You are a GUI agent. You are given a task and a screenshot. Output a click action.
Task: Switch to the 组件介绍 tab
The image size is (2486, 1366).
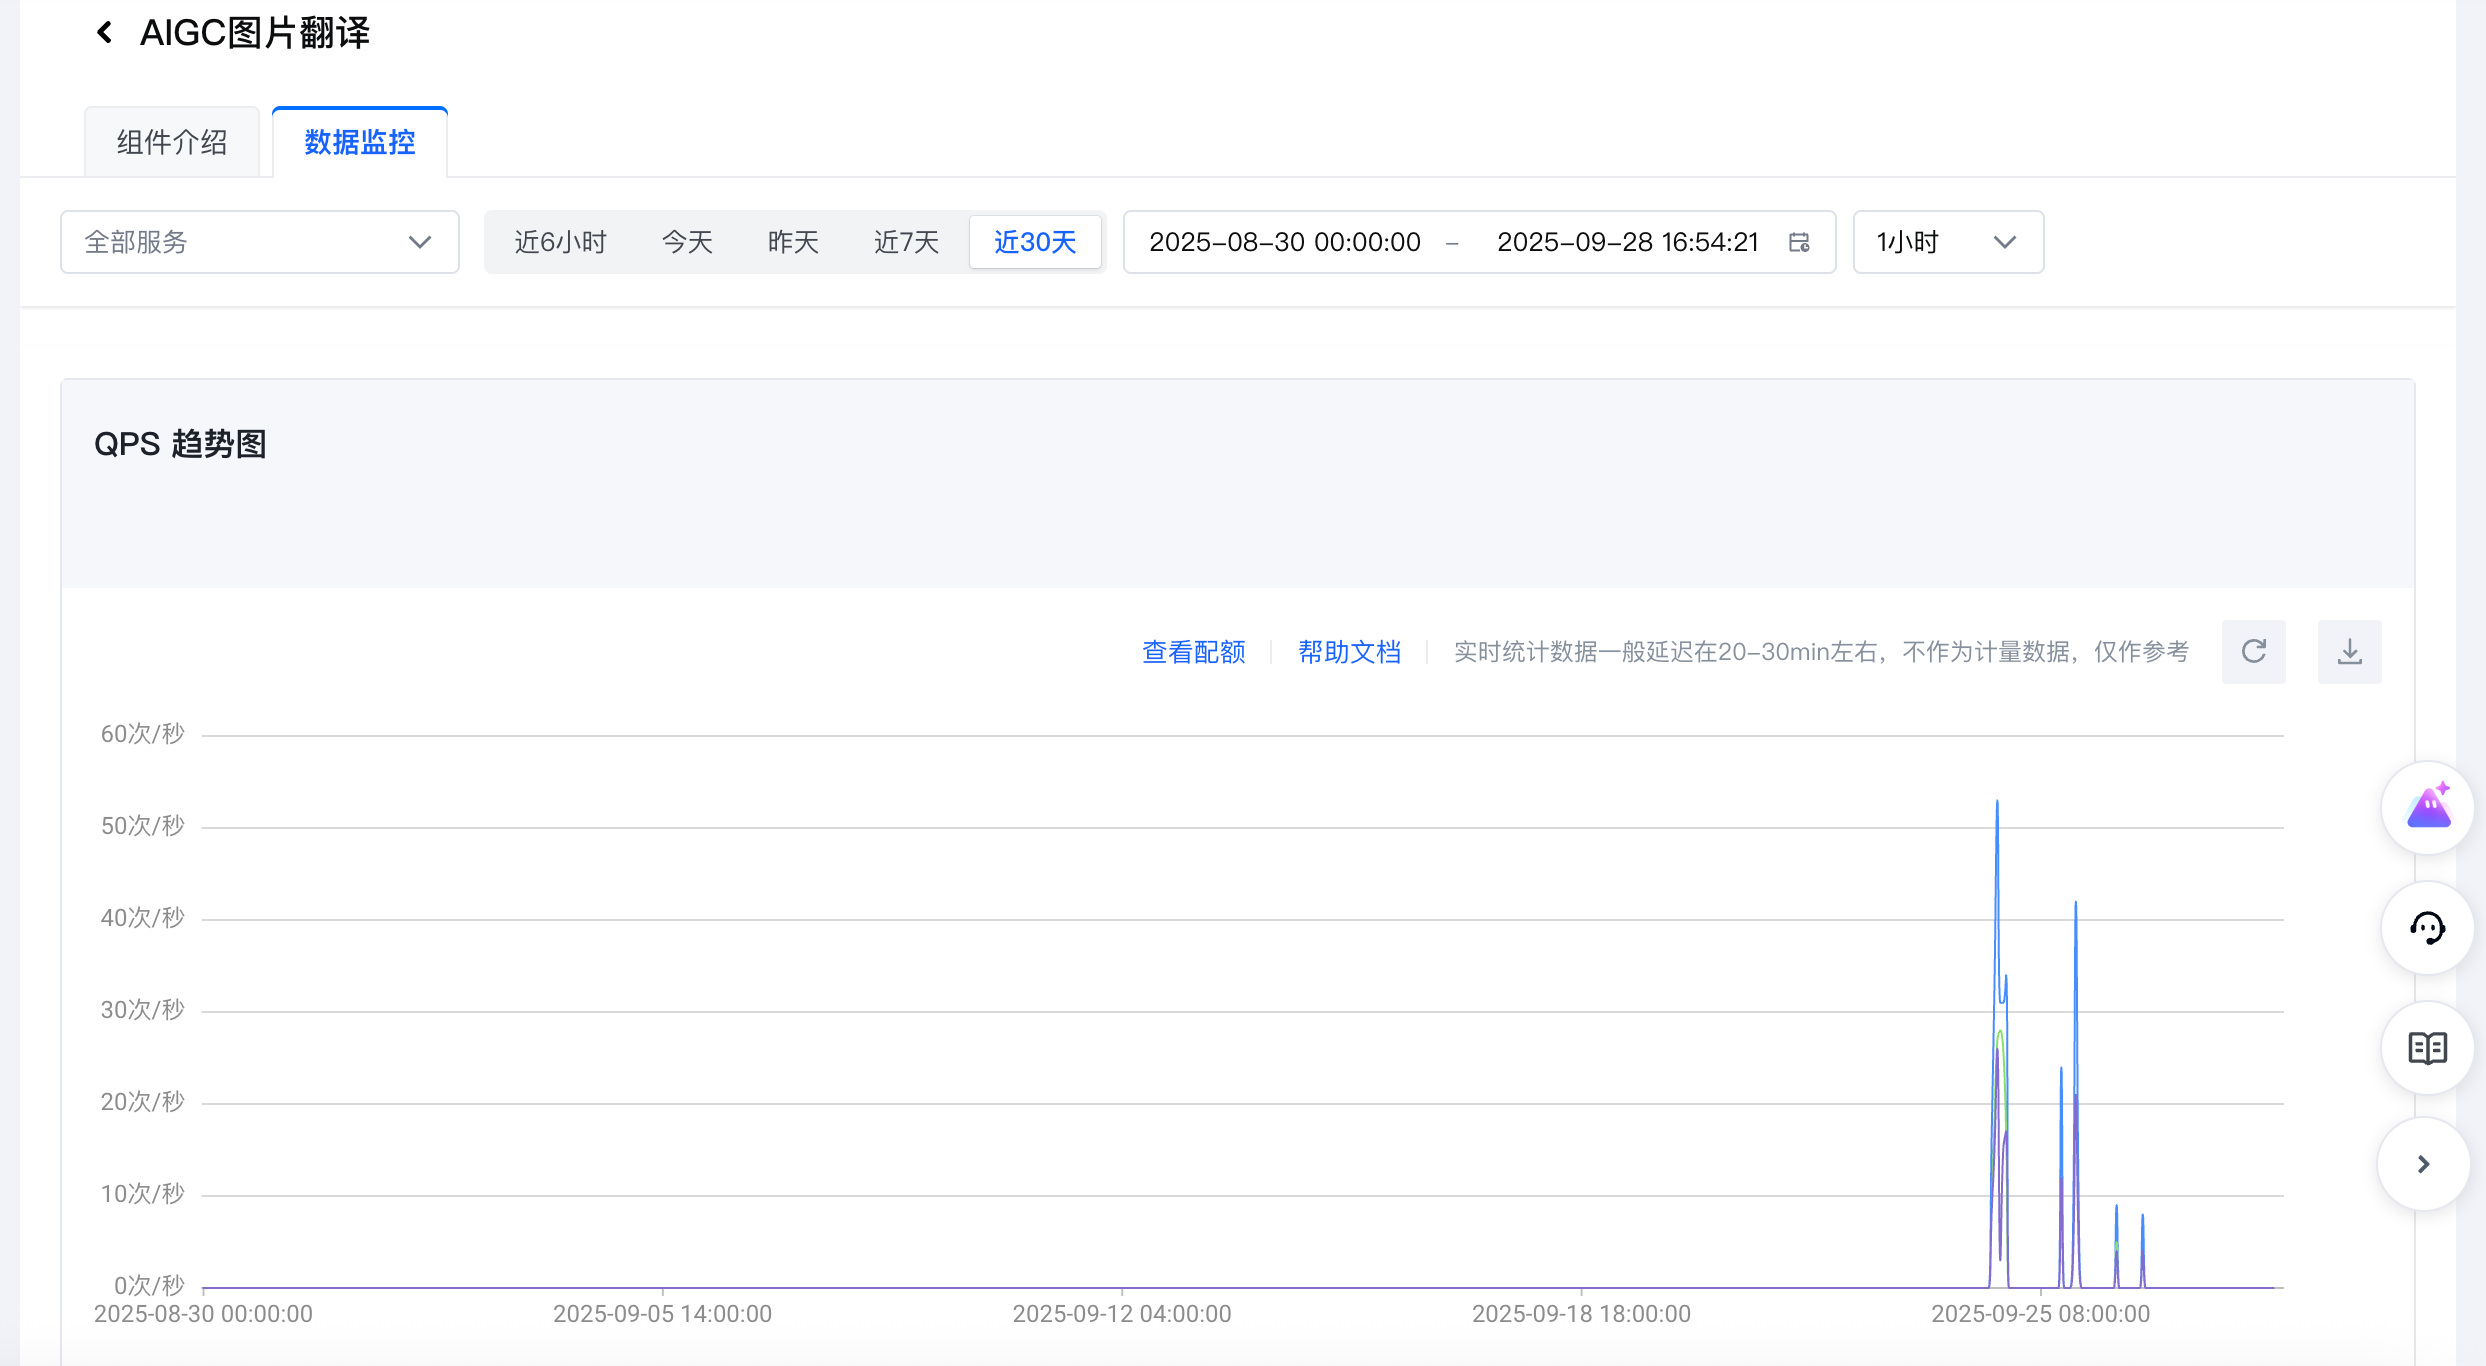click(x=172, y=142)
